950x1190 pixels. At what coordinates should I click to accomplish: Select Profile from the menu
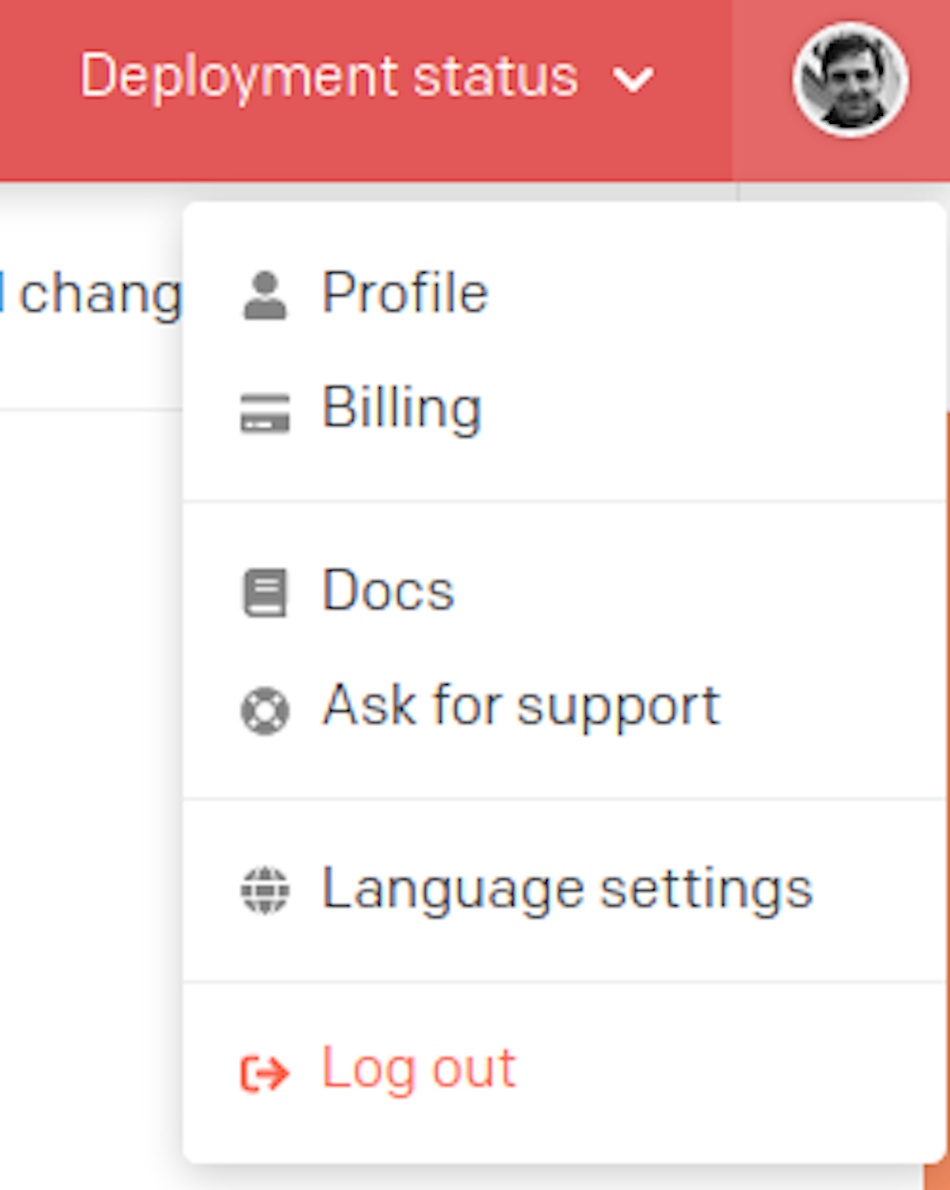404,291
